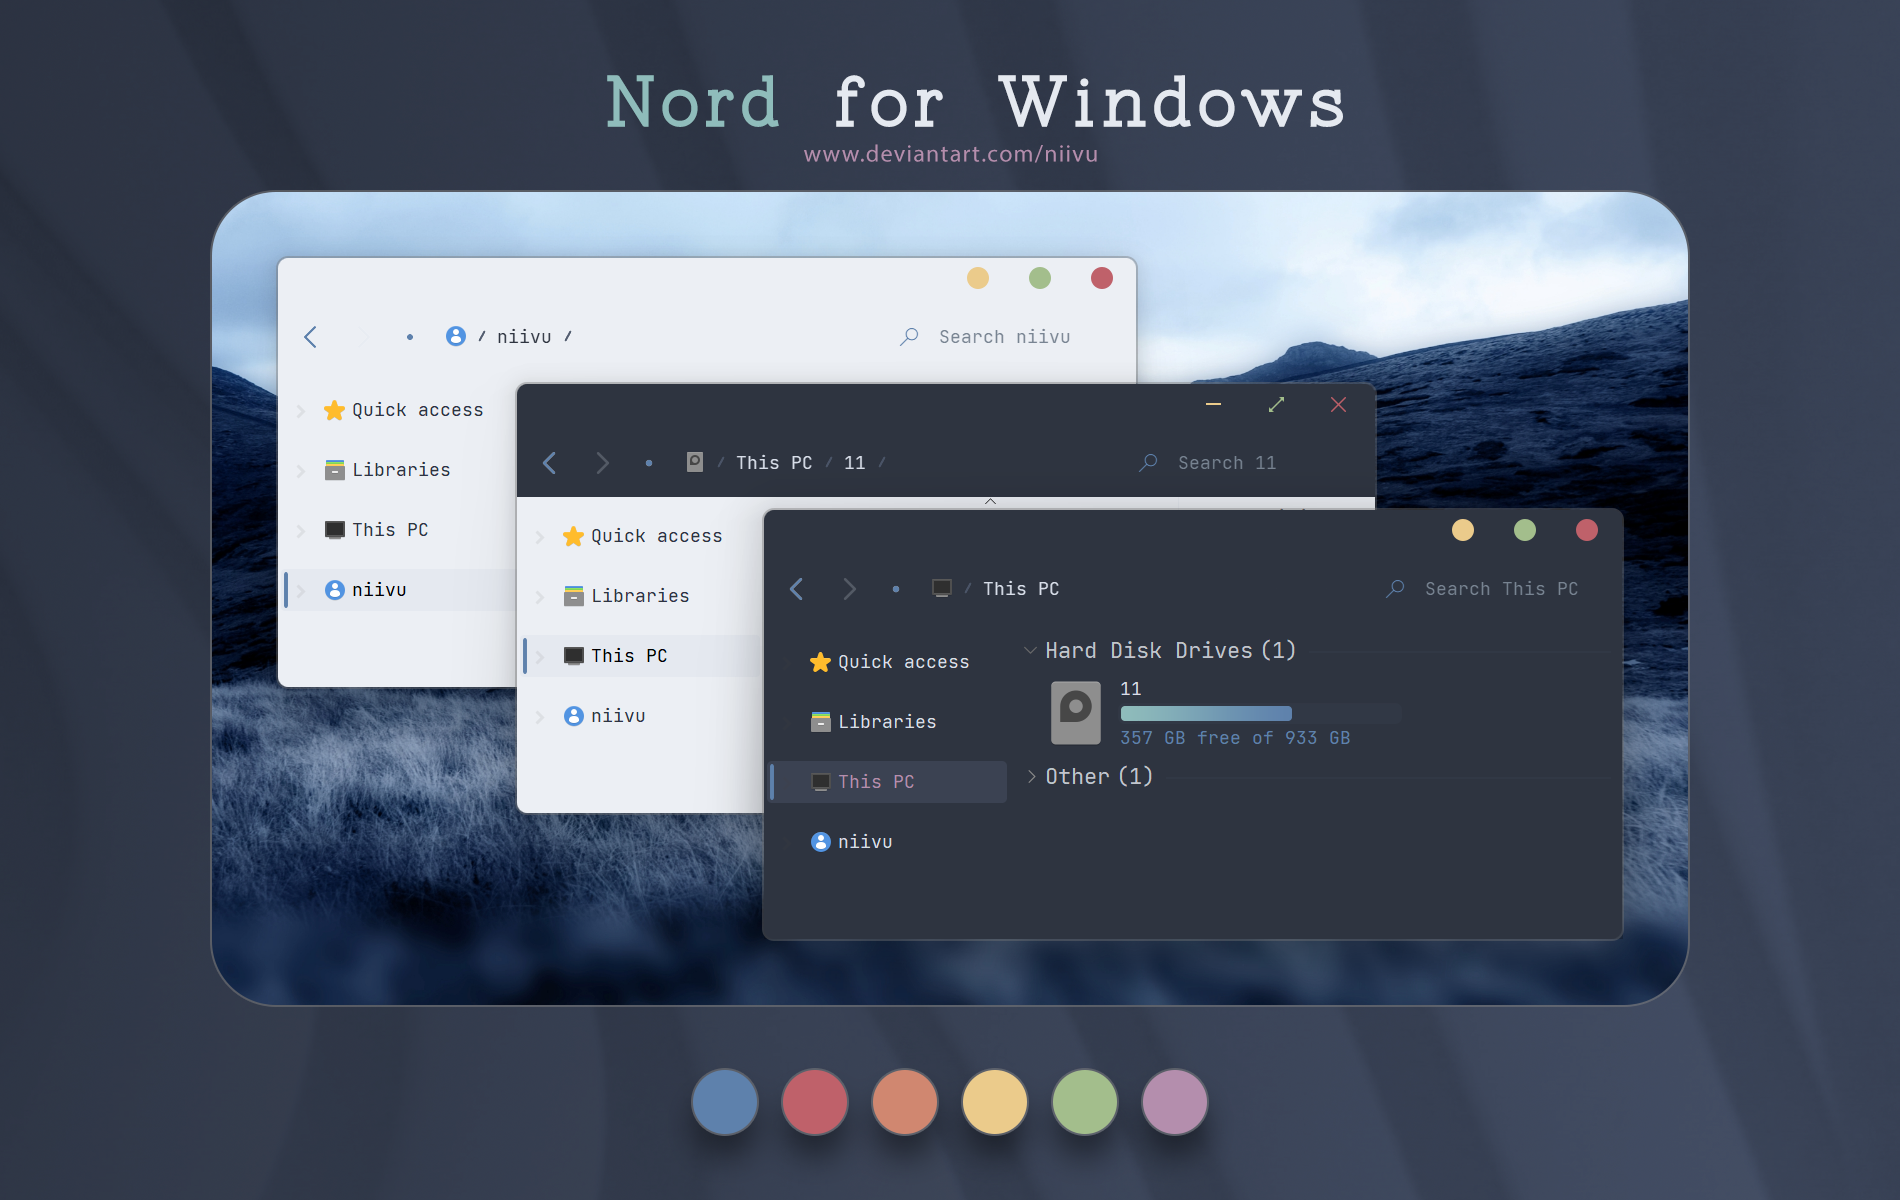
Task: Pick the yellow palette swatch
Action: pos(995,1102)
